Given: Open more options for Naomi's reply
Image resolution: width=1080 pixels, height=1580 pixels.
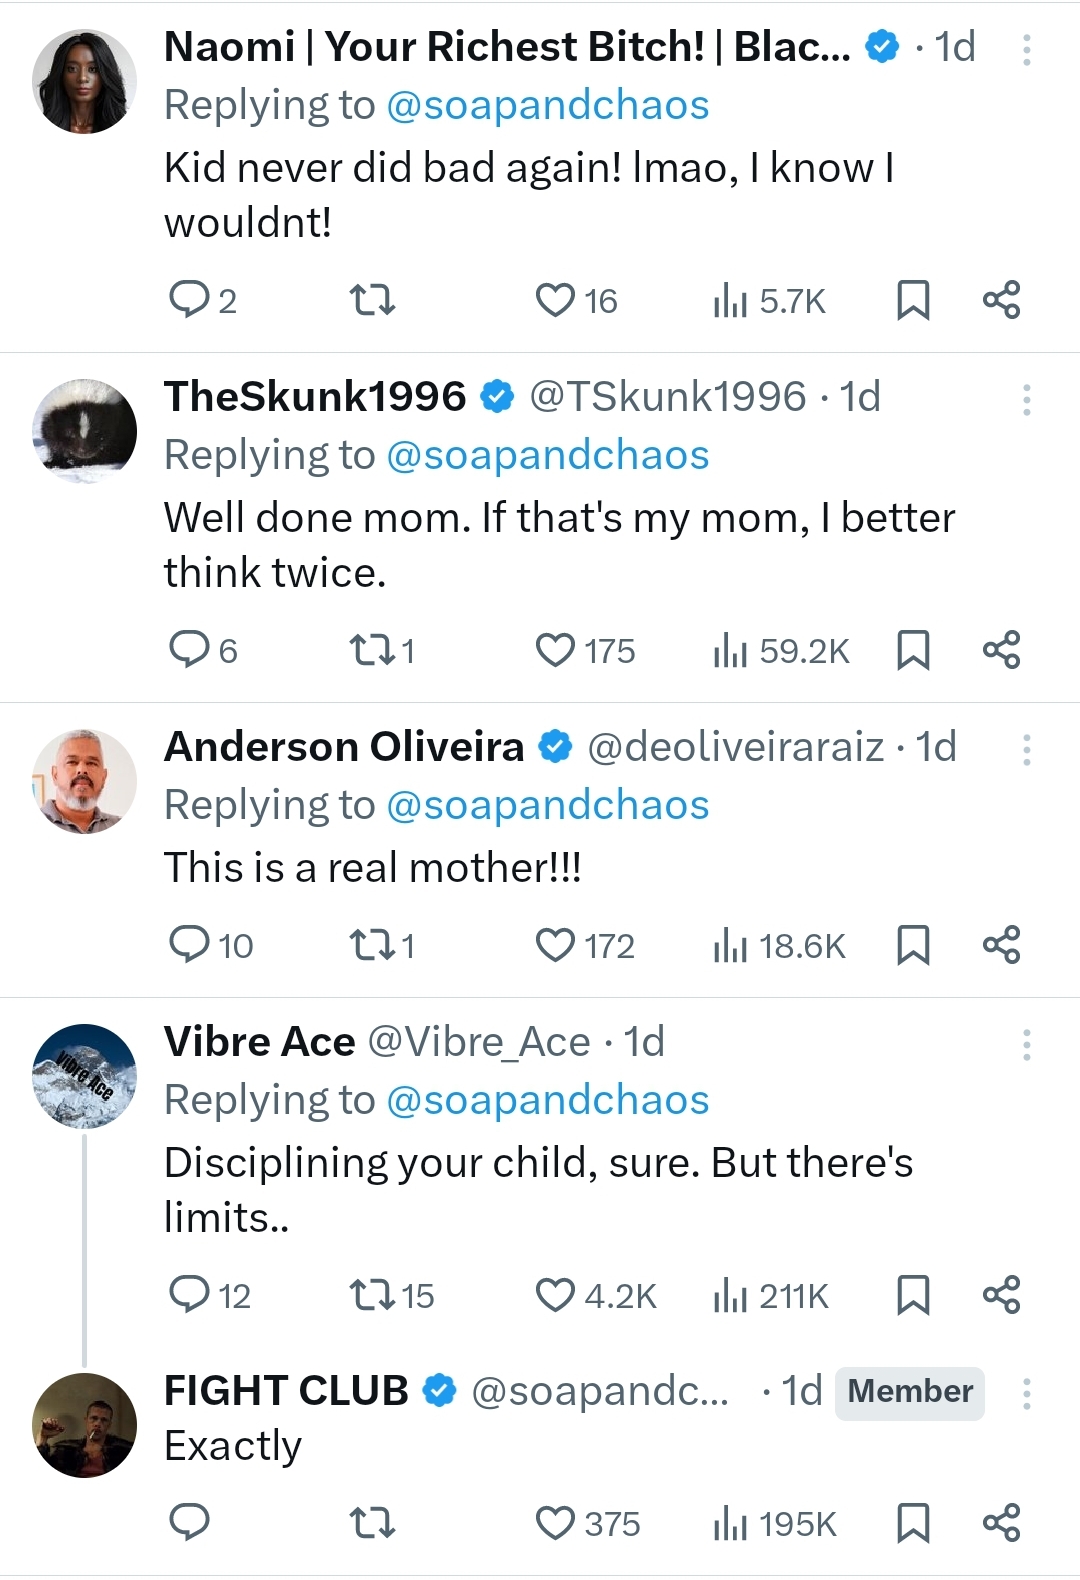Looking at the screenshot, I should [1026, 50].
